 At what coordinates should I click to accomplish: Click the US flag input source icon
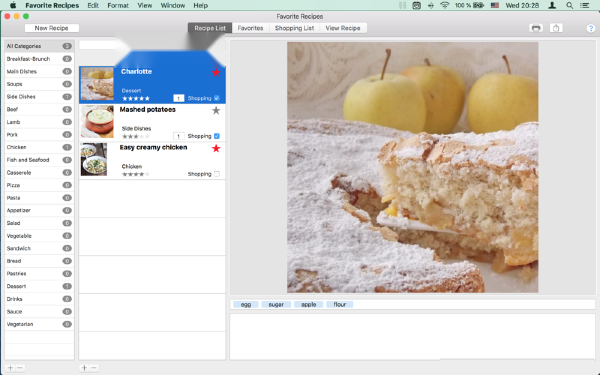tap(495, 5)
